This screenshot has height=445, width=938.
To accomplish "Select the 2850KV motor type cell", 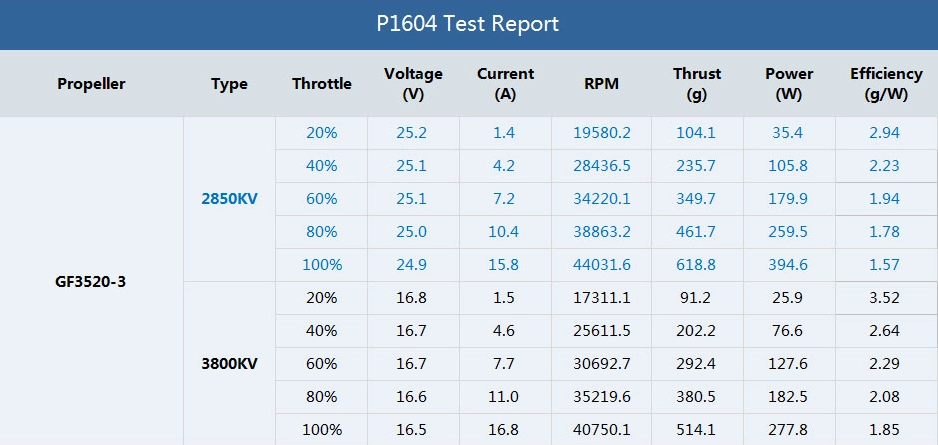I will (229, 199).
